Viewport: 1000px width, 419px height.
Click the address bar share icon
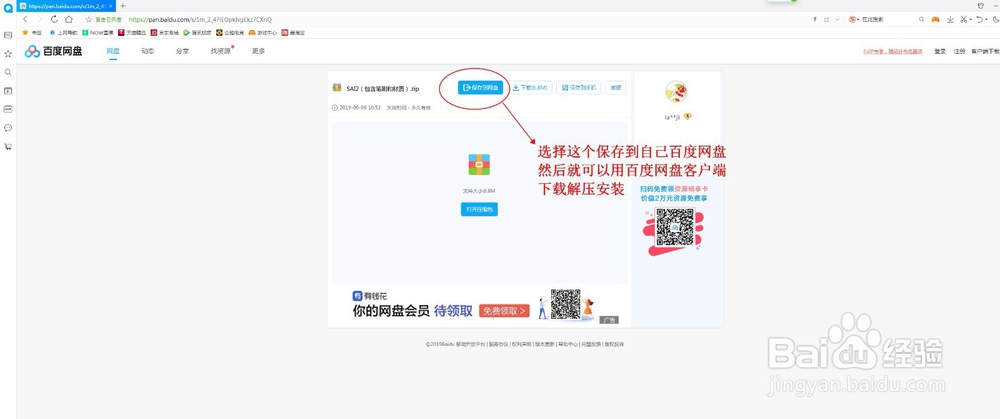click(827, 20)
